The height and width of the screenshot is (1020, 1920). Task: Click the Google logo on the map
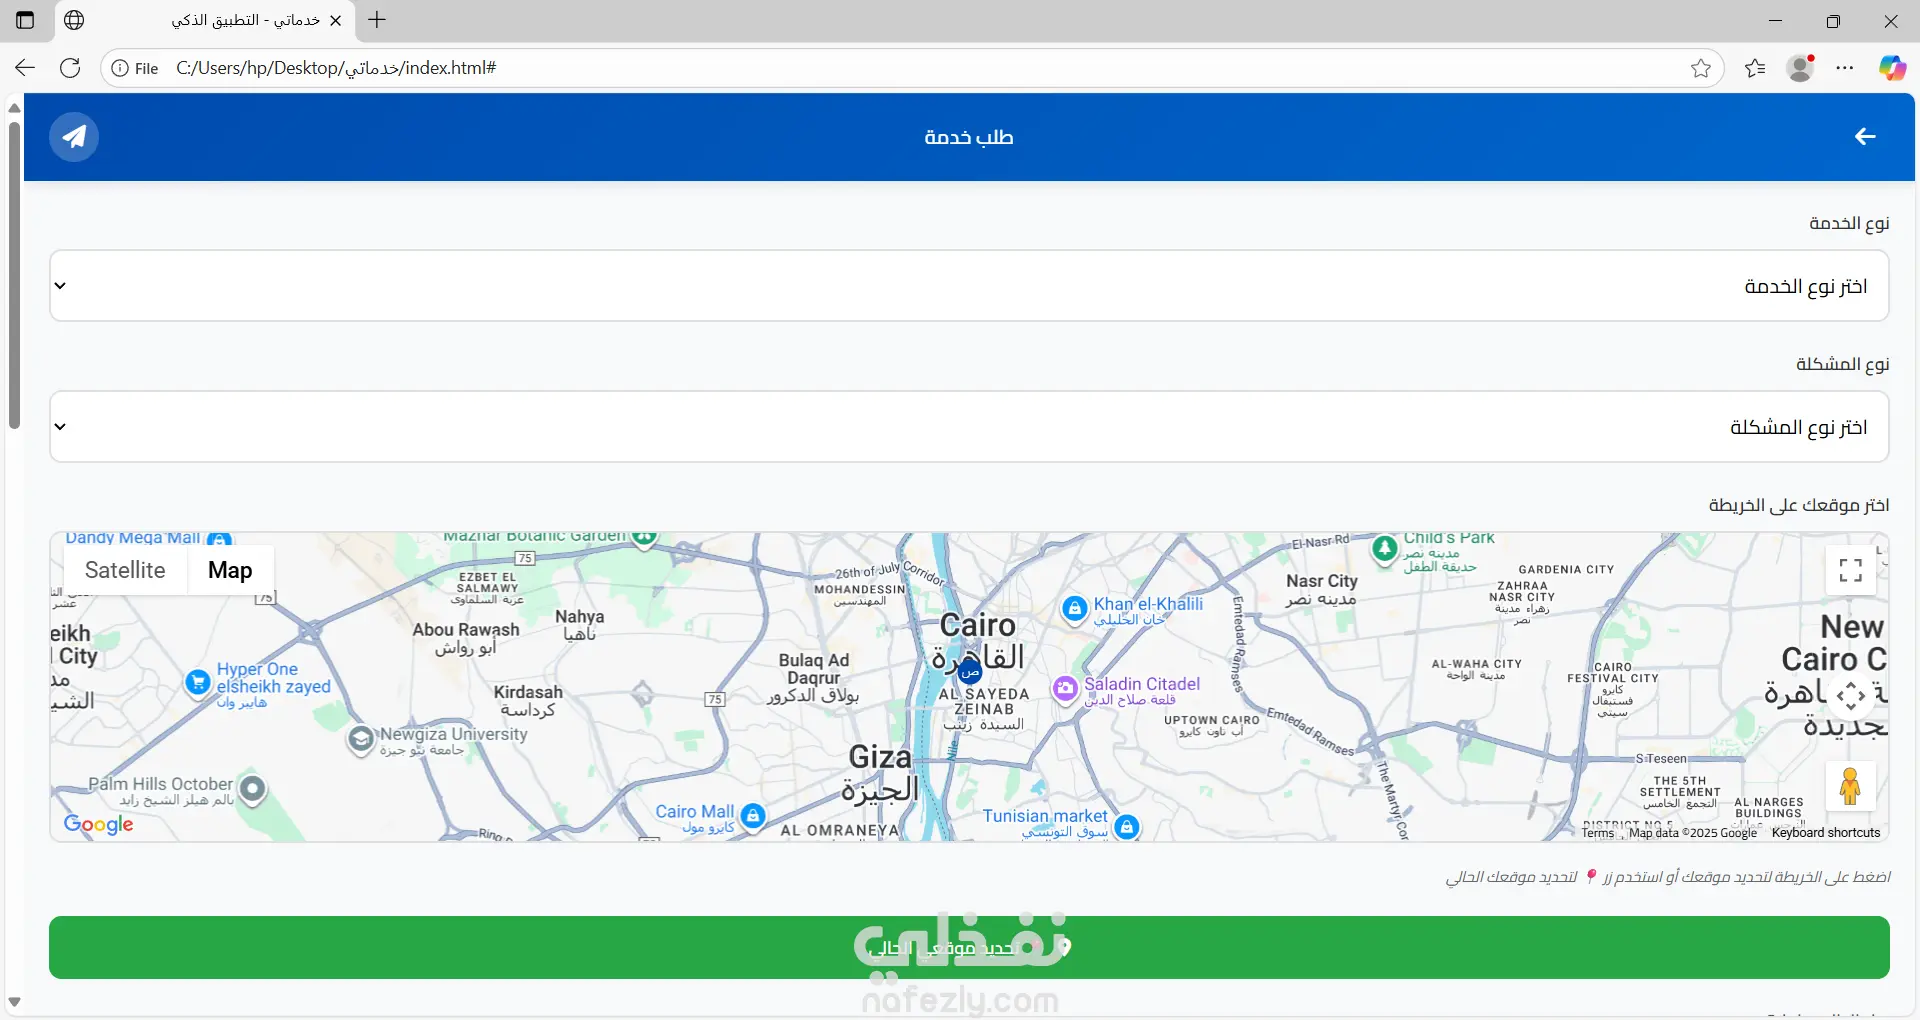tap(99, 824)
